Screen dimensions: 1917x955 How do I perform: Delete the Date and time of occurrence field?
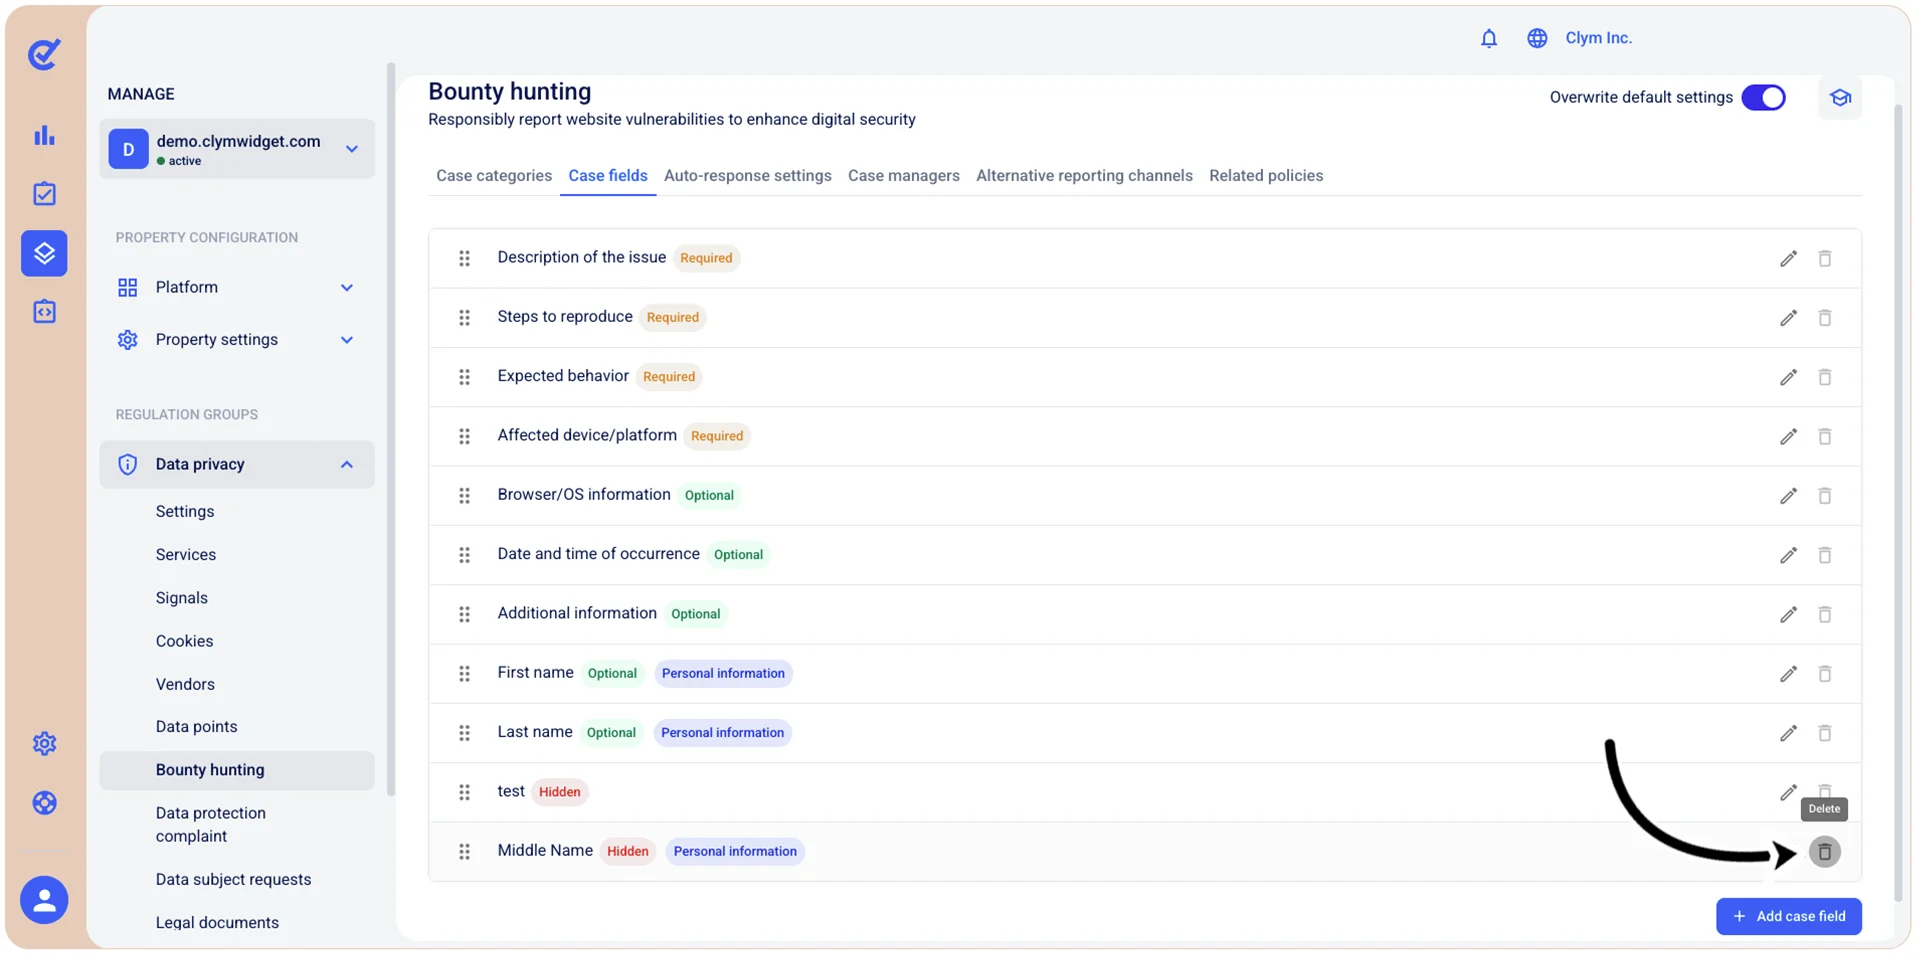(1824, 555)
